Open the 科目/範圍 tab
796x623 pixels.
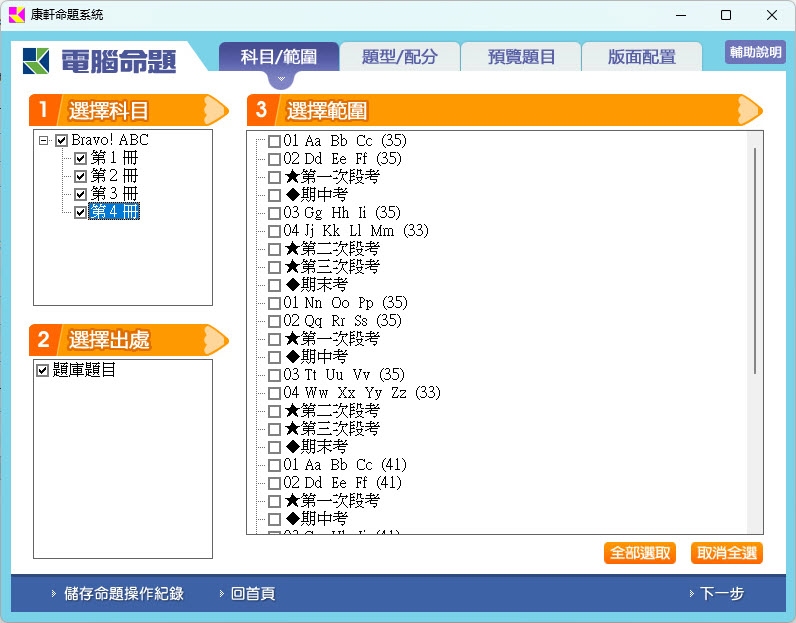[x=279, y=57]
